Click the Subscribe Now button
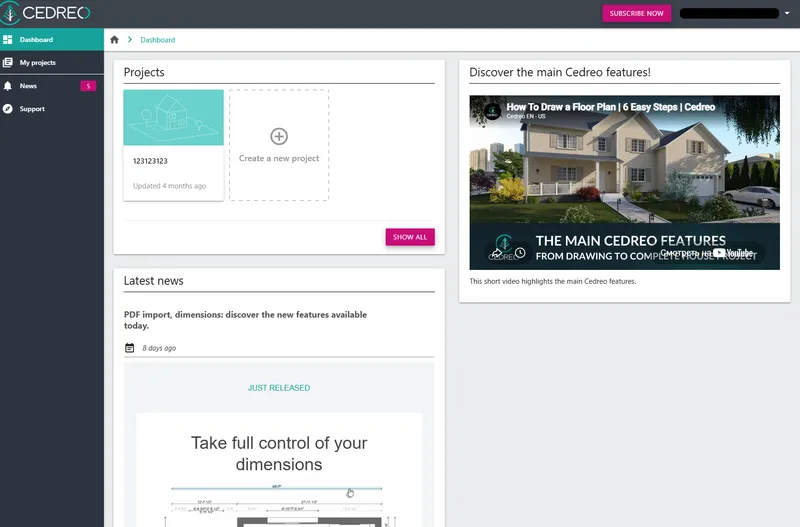This screenshot has width=800, height=527. coord(636,13)
